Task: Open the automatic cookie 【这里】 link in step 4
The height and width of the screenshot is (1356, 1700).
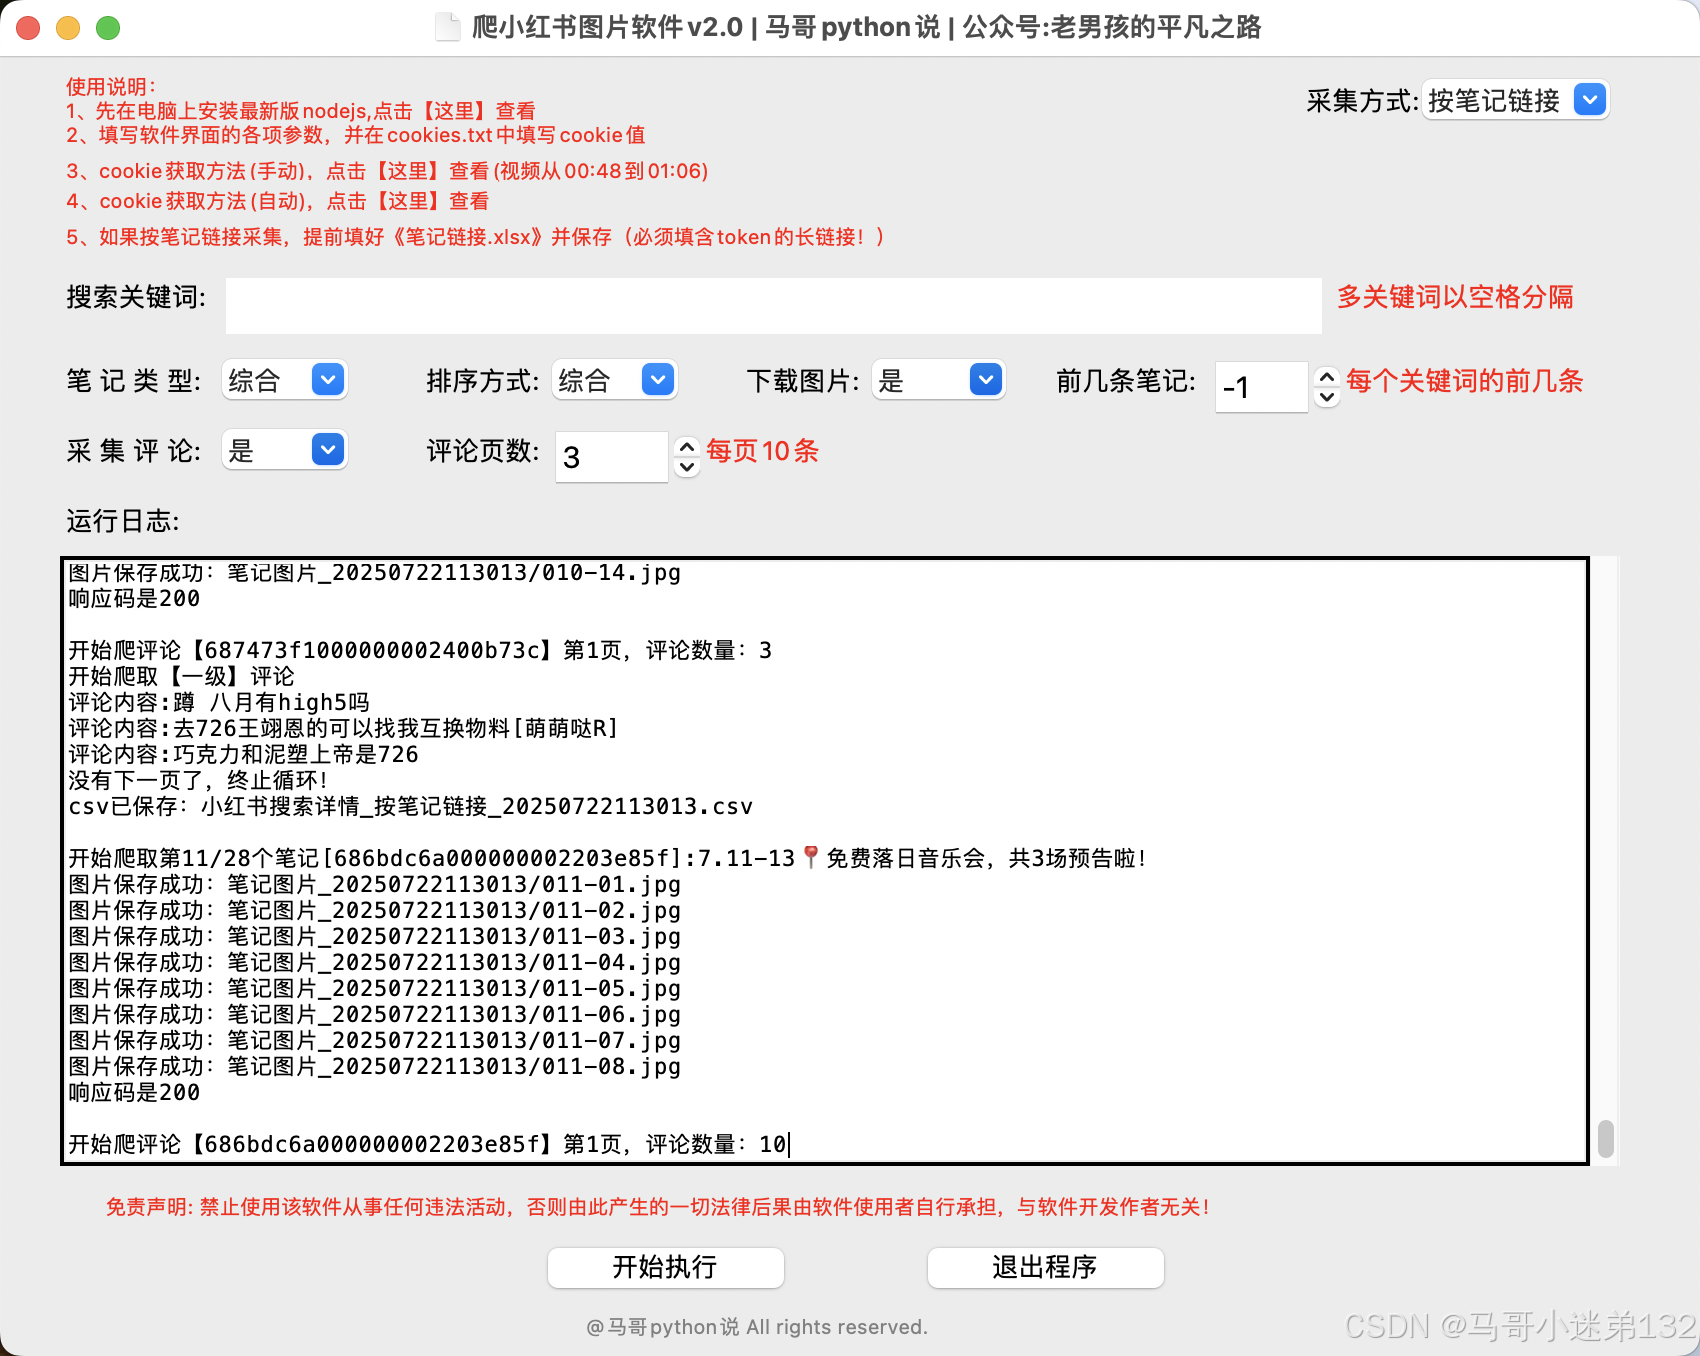Action: [407, 201]
